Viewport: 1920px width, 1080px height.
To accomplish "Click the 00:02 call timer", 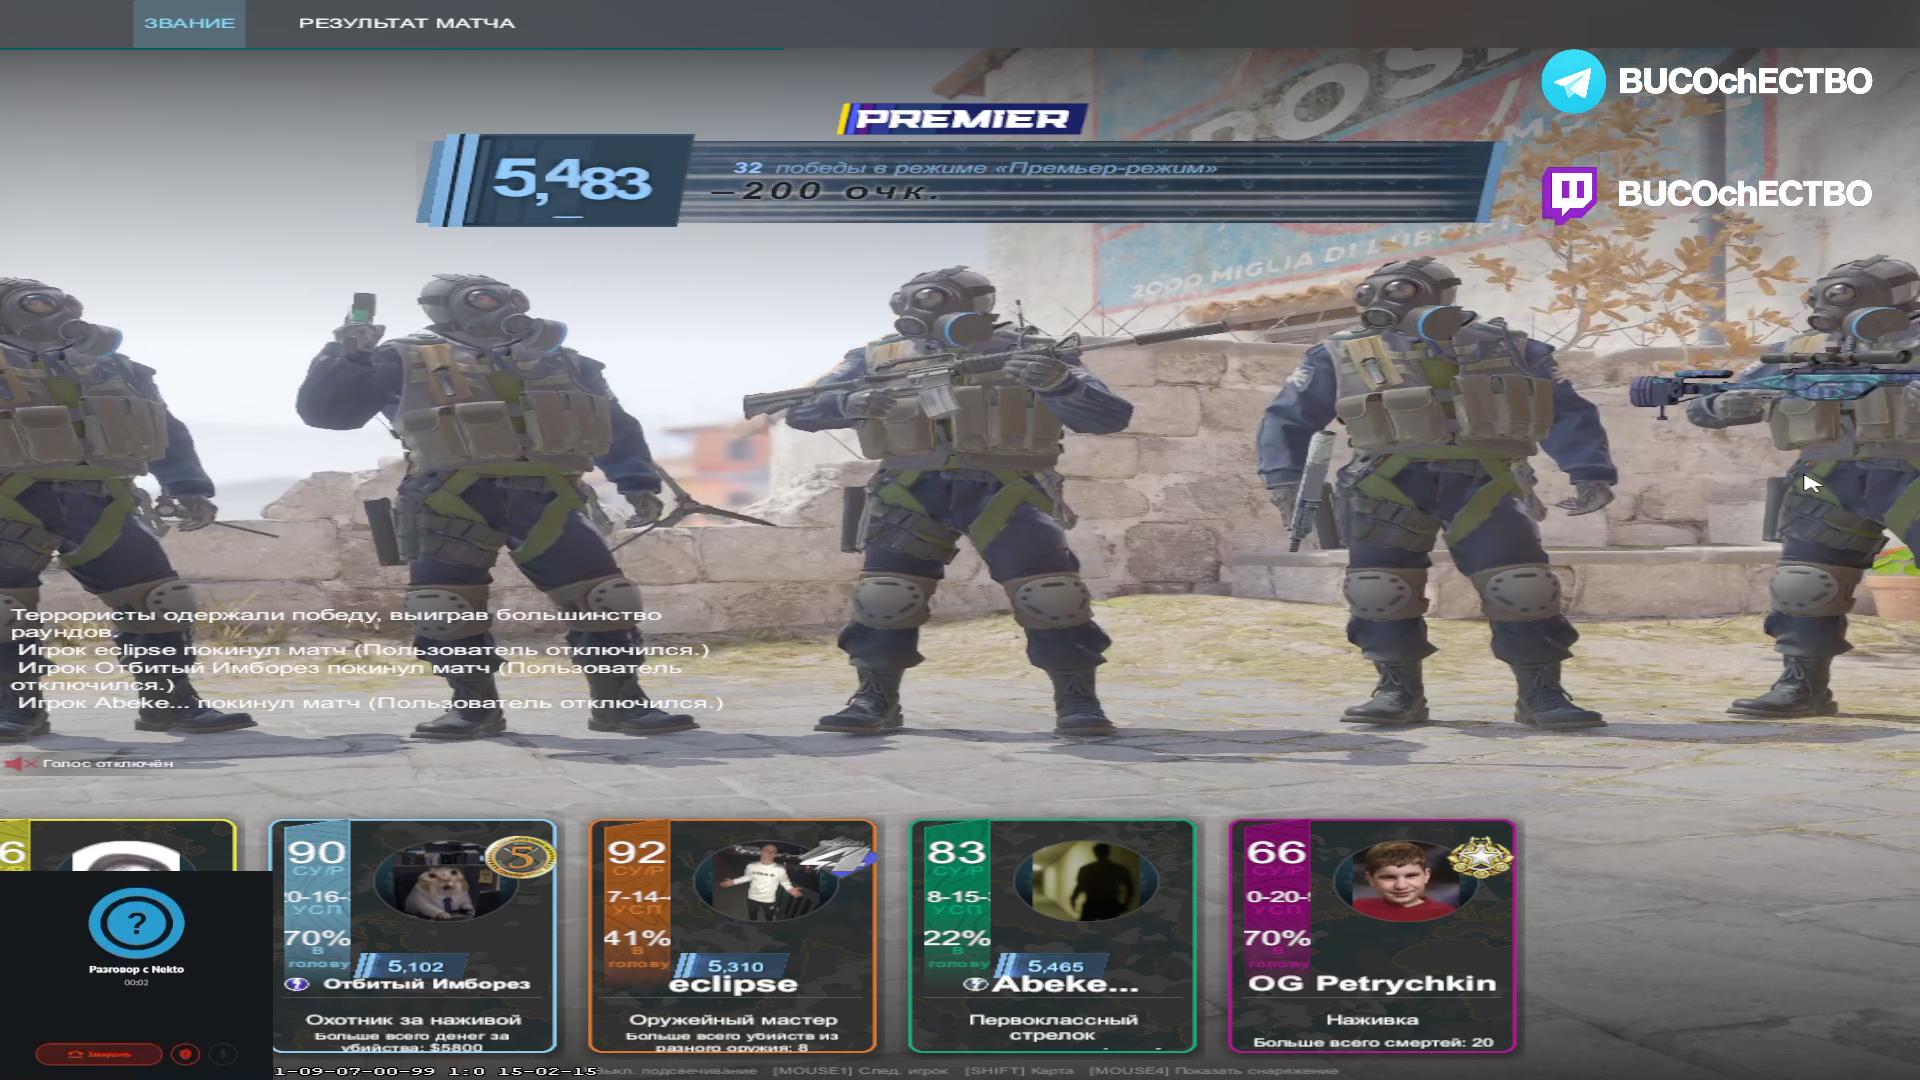I will click(x=136, y=983).
